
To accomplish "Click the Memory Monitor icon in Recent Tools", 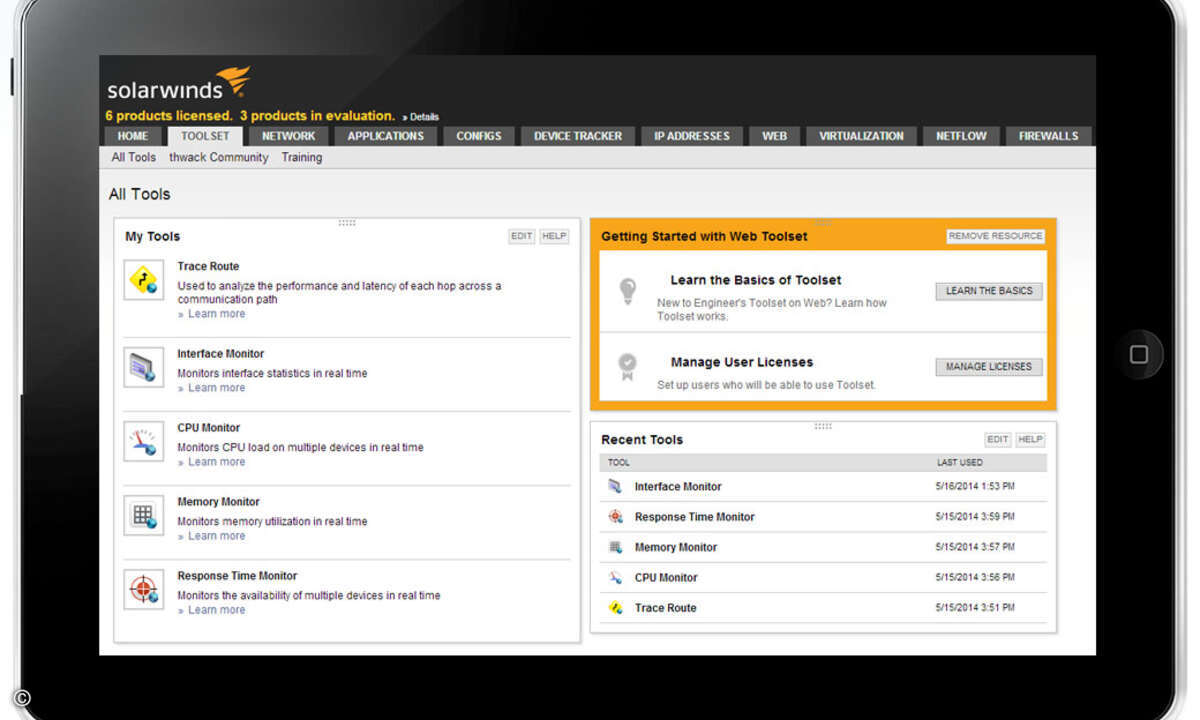I will [616, 547].
